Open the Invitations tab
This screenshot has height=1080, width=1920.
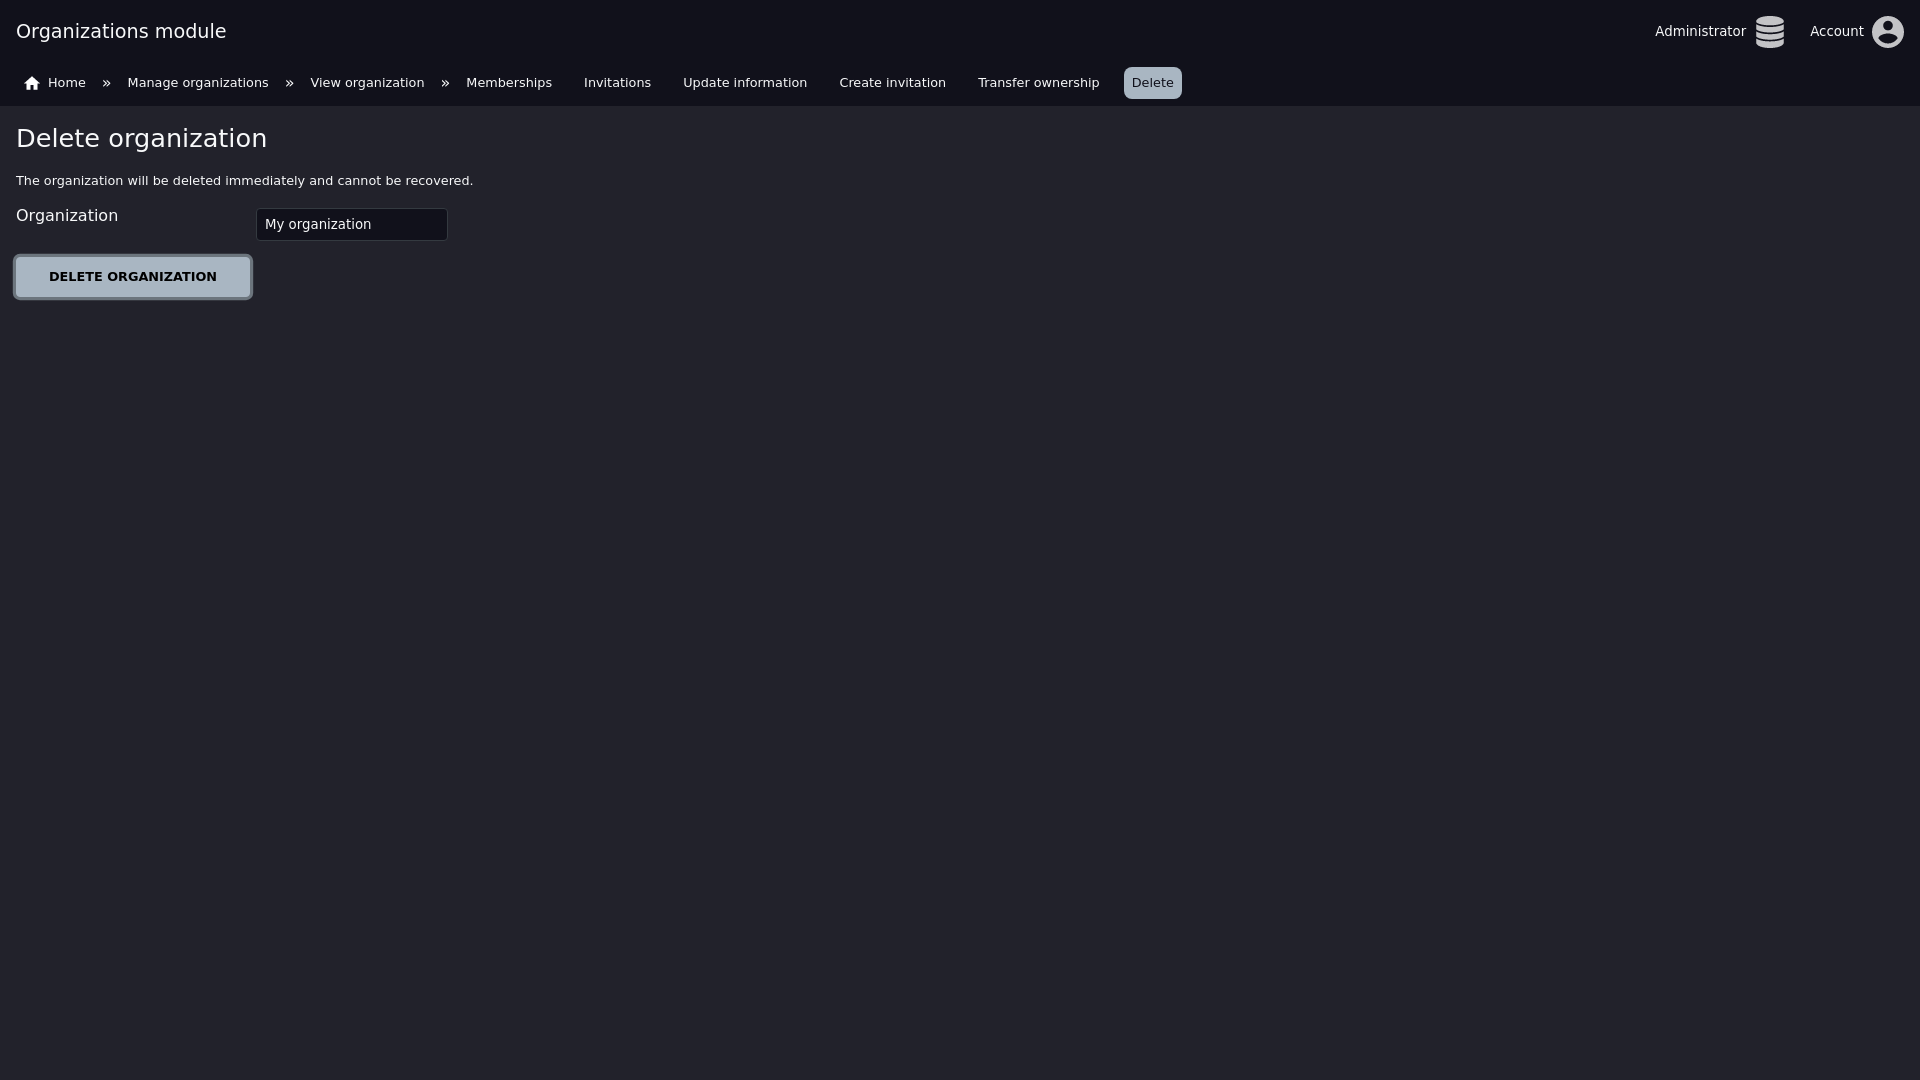(x=617, y=83)
